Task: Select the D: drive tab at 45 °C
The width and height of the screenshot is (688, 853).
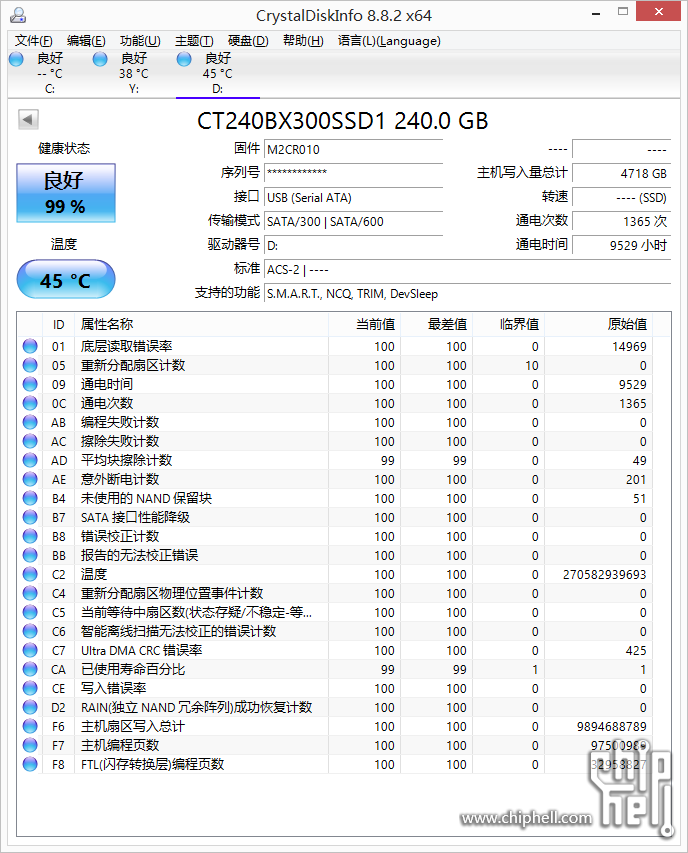Action: tap(218, 73)
